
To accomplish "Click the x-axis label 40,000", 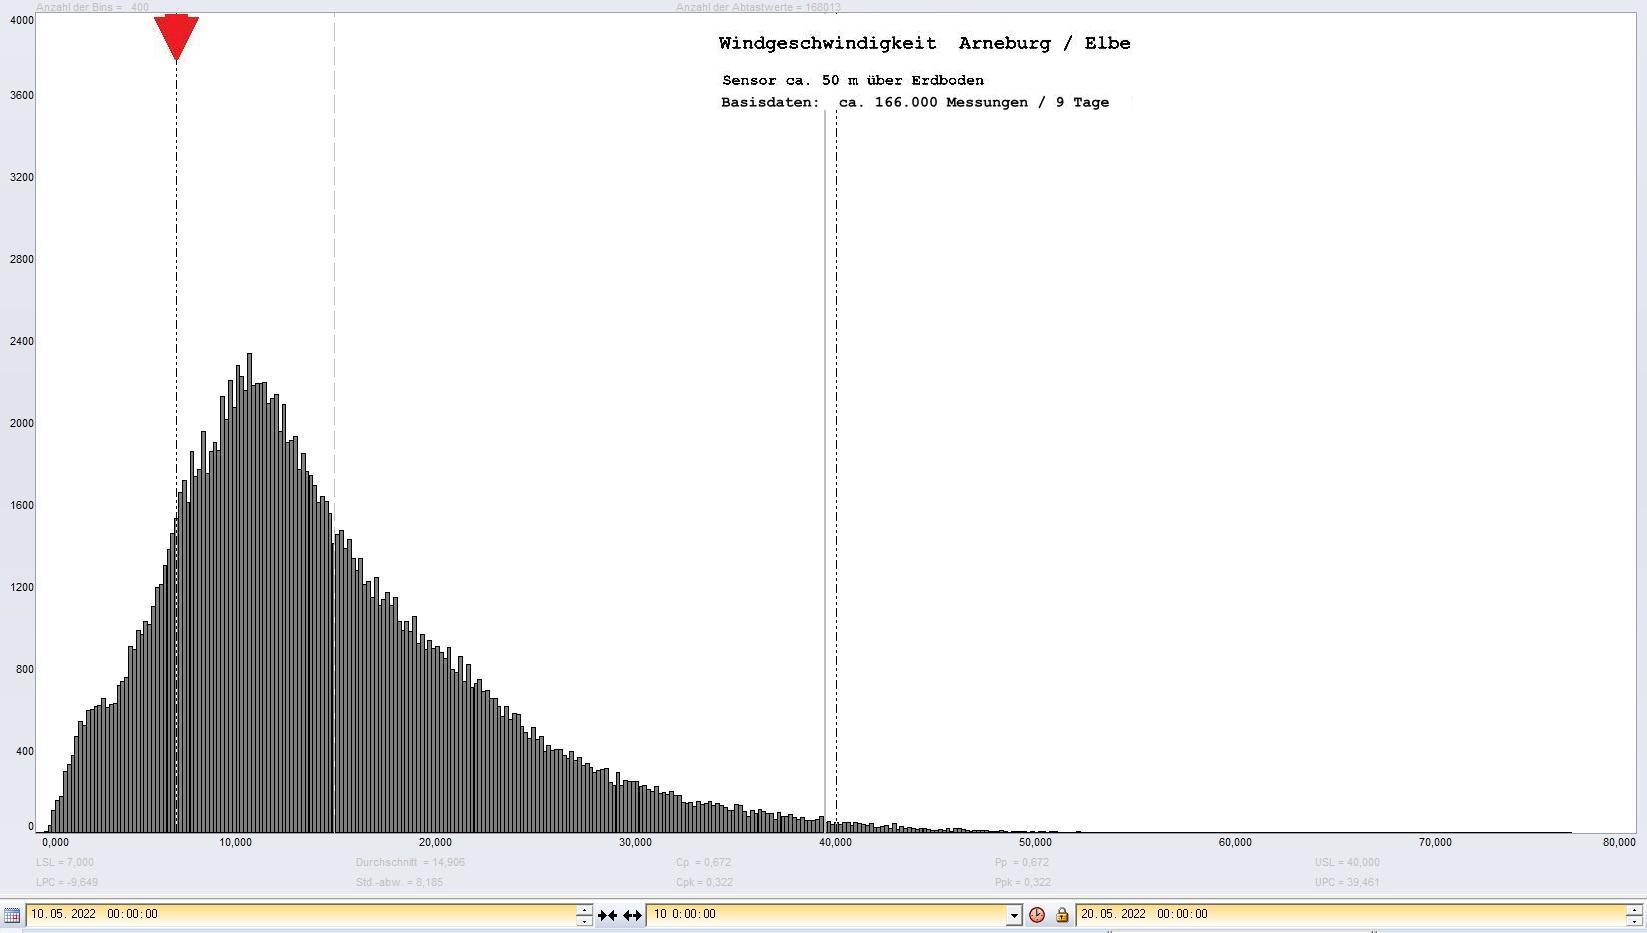I will (835, 842).
